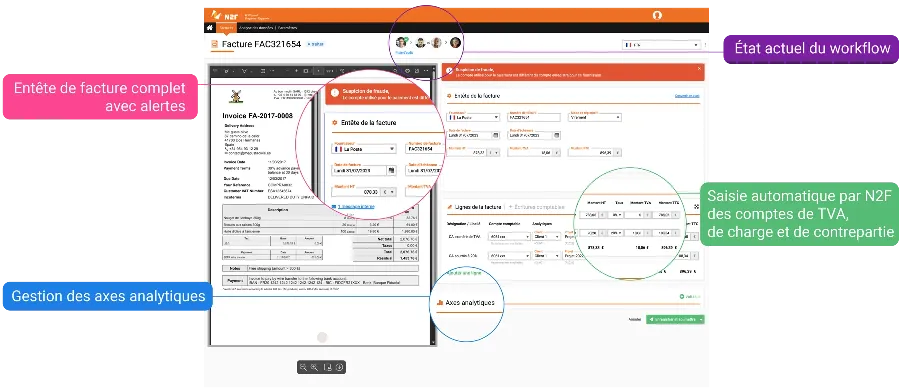Viewport: 900px width, 390px height.
Task: Open the Paramètres tab in navigation bar
Action: click(x=287, y=28)
